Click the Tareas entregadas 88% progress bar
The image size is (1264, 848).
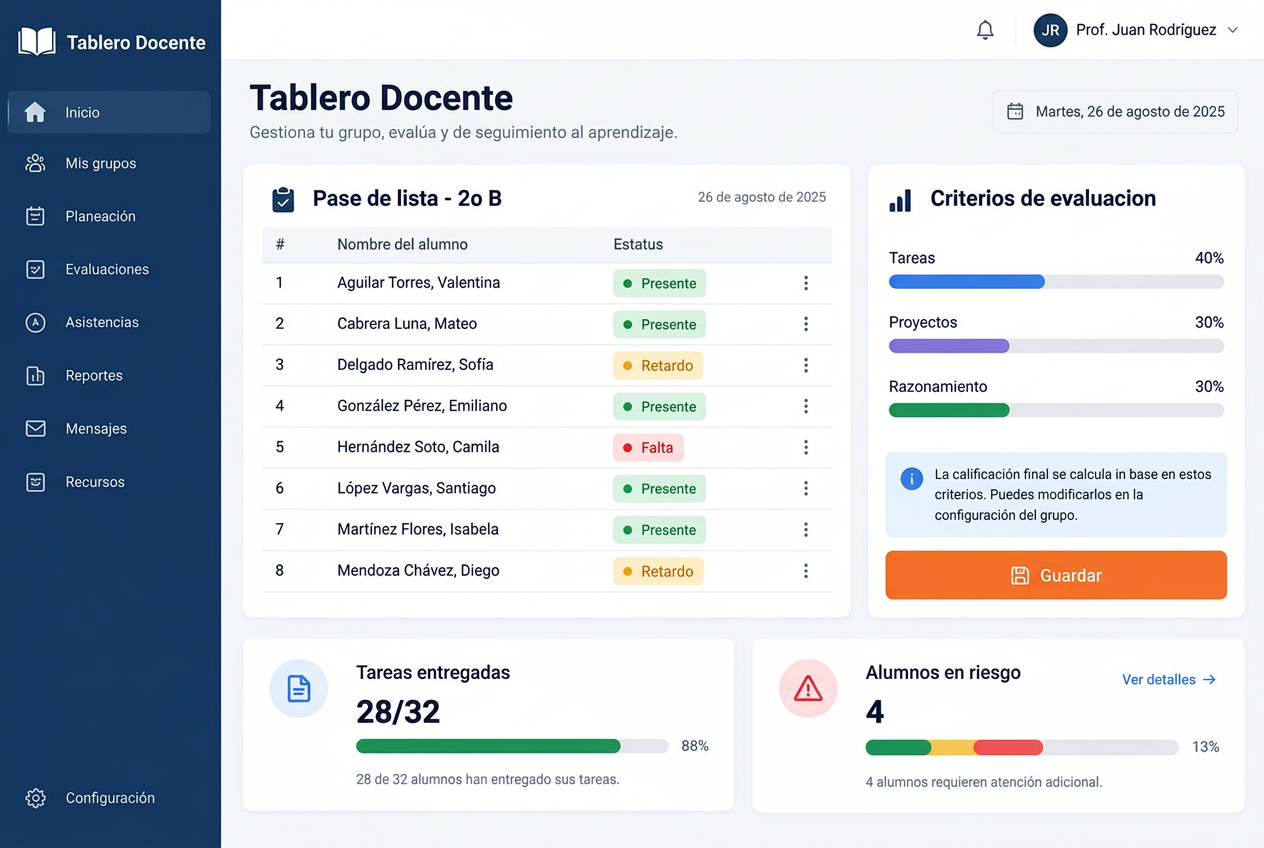coord(512,746)
